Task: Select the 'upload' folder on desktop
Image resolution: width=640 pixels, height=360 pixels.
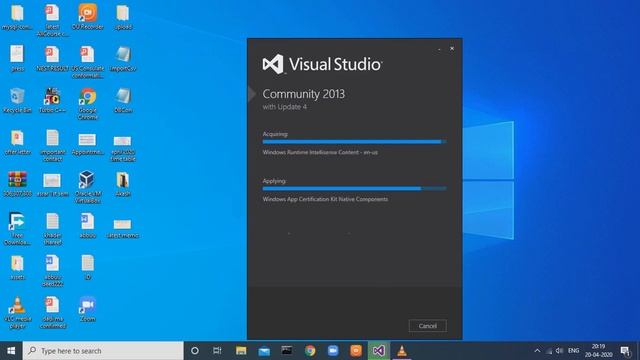Action: pos(123,17)
